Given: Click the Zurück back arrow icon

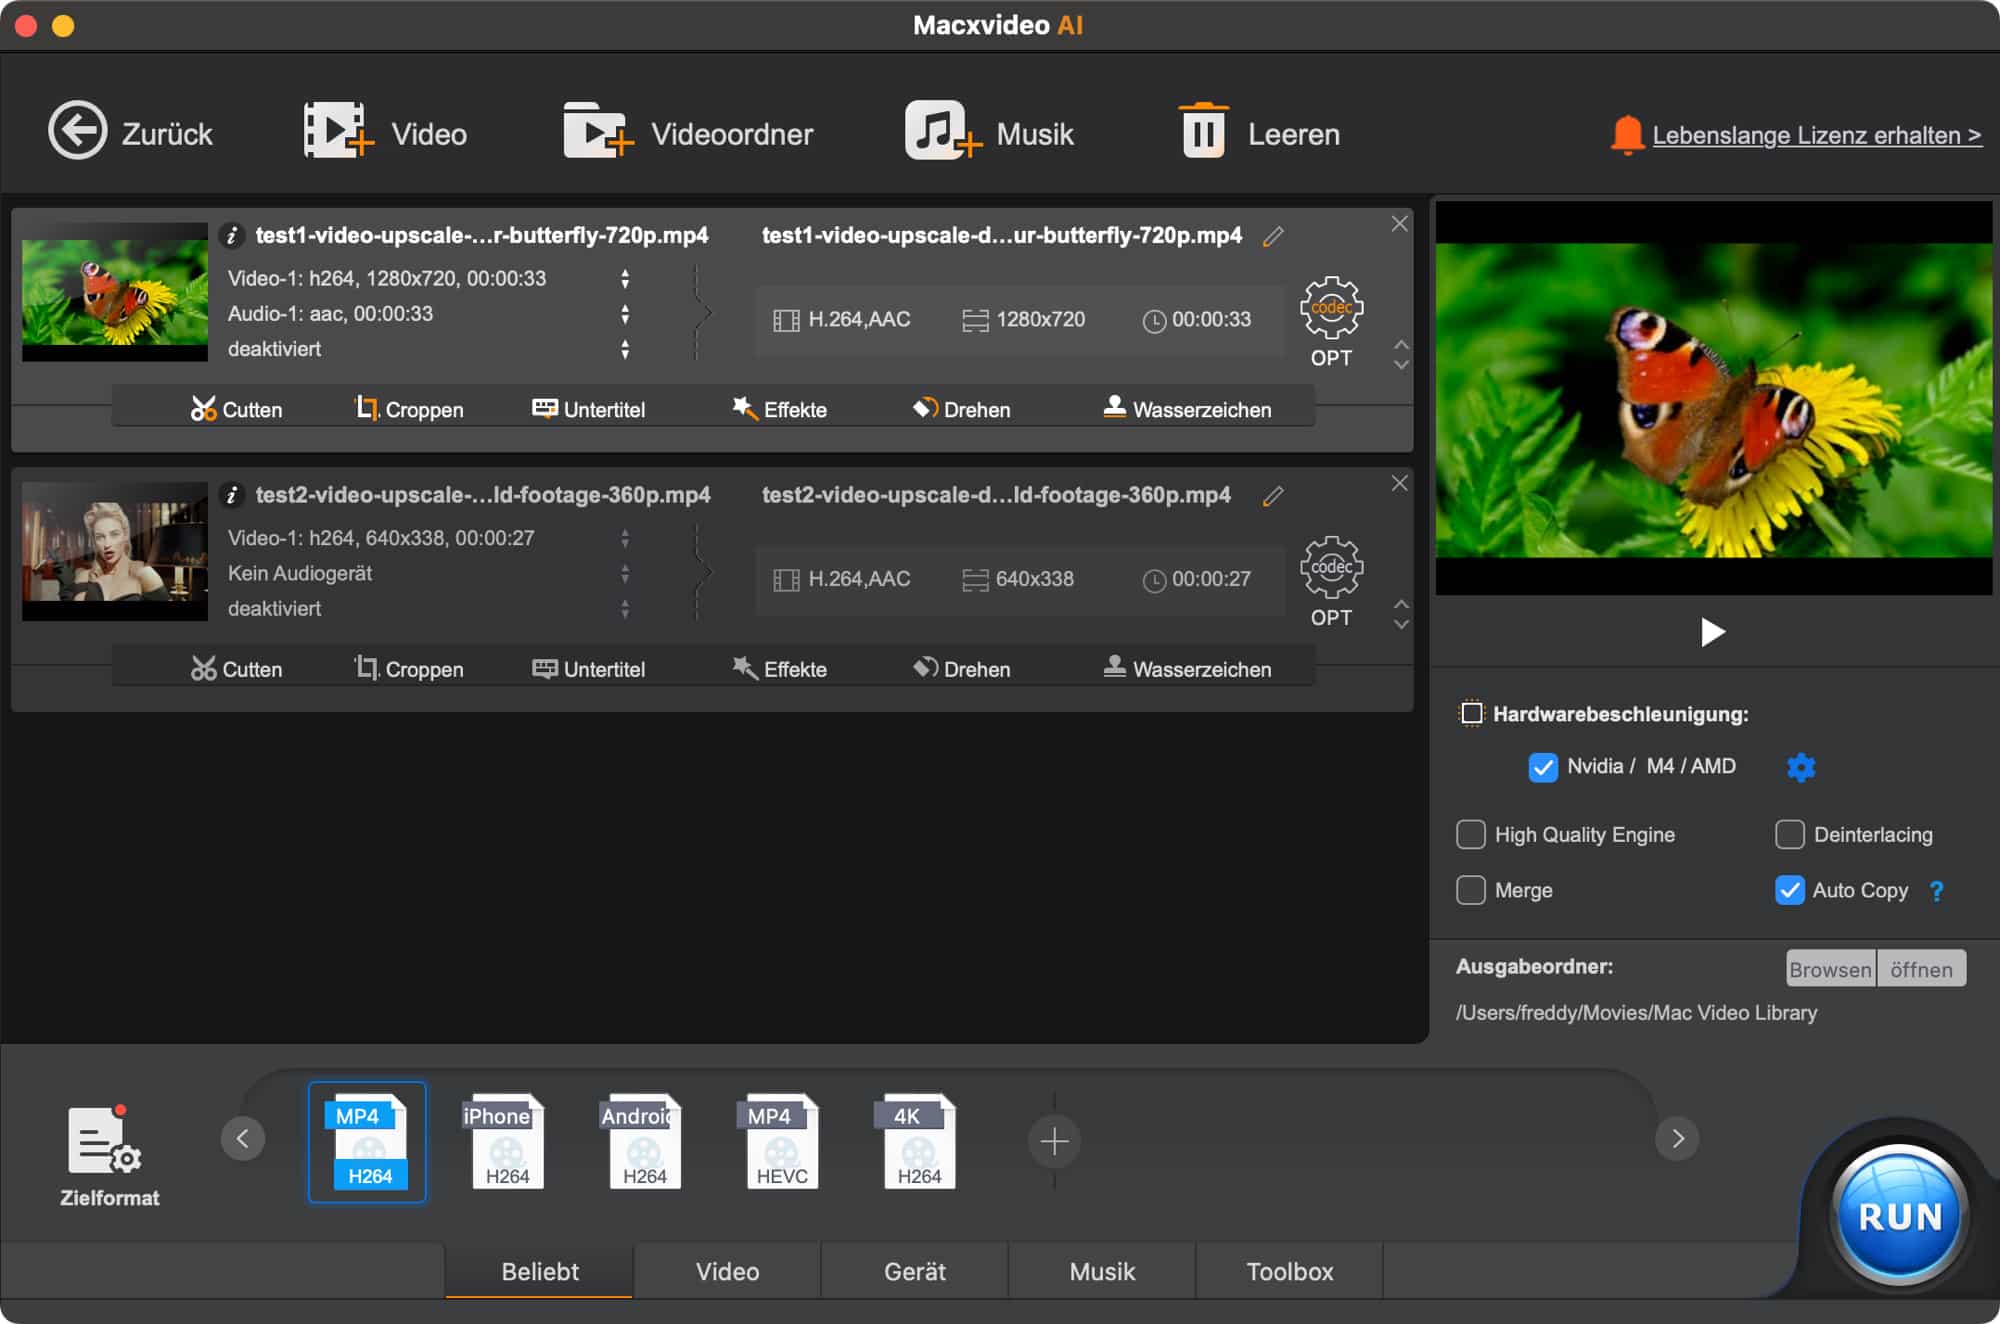Looking at the screenshot, I should [77, 131].
